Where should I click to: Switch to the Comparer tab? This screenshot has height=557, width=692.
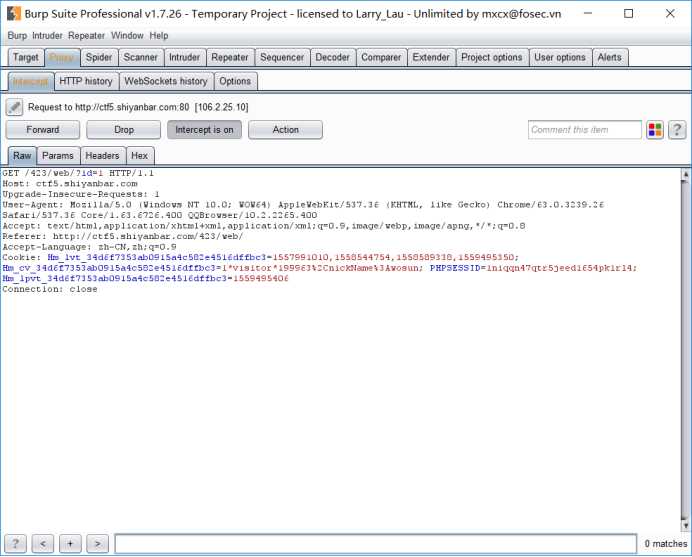(x=381, y=57)
